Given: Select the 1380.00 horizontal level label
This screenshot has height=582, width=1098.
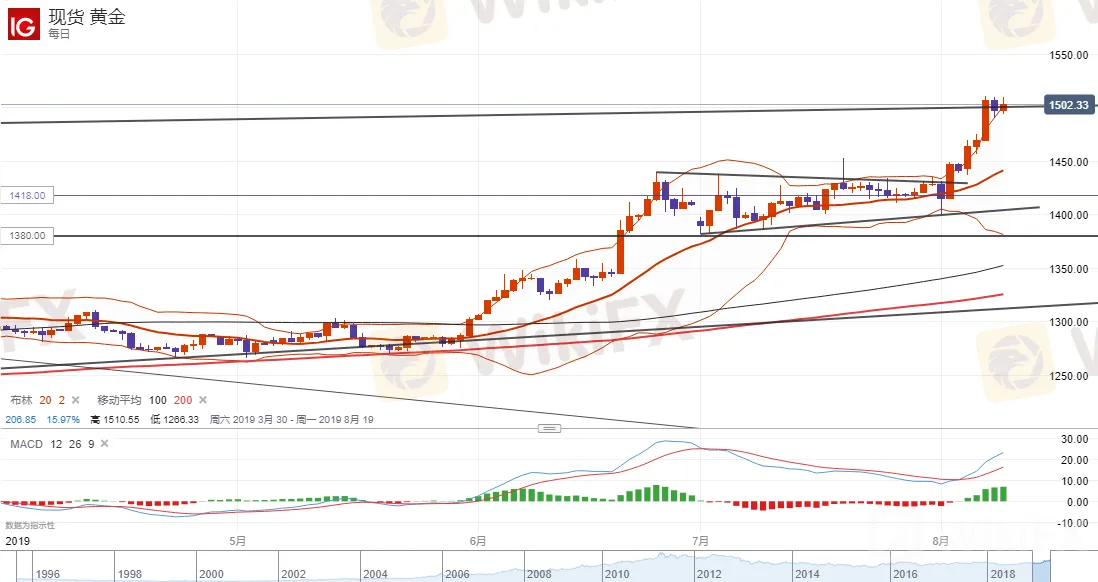Looking at the screenshot, I should [x=27, y=235].
